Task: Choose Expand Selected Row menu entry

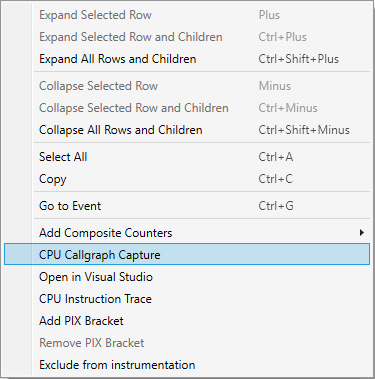Action: click(187, 15)
